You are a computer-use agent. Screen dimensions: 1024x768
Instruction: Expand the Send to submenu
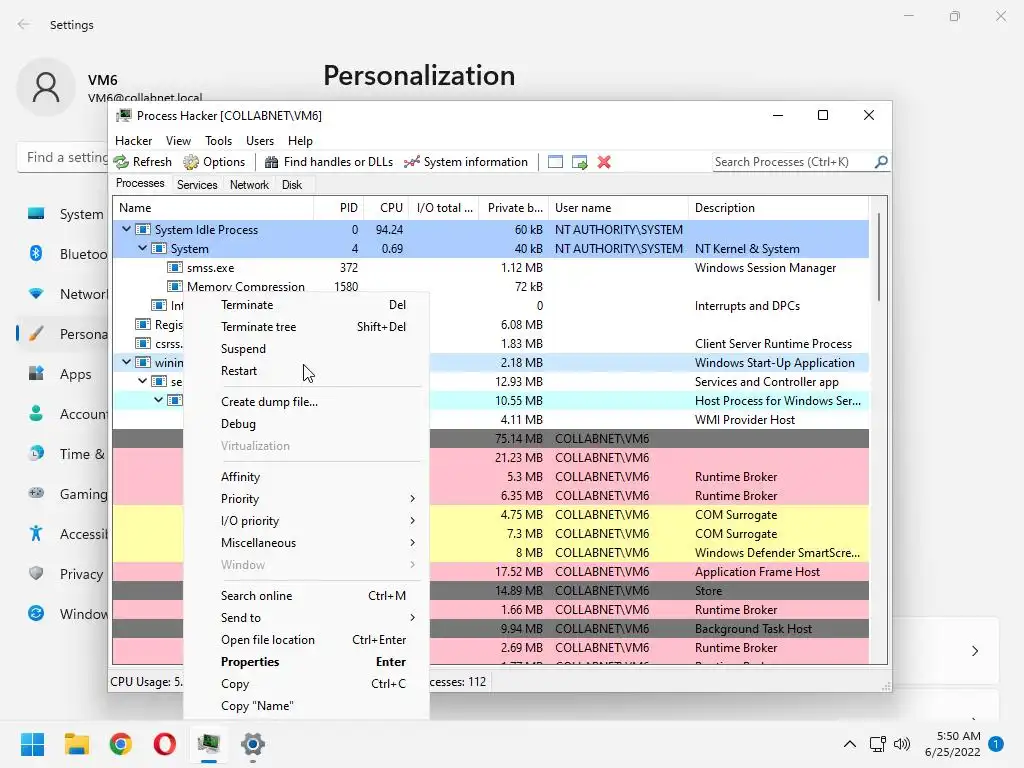(412, 618)
